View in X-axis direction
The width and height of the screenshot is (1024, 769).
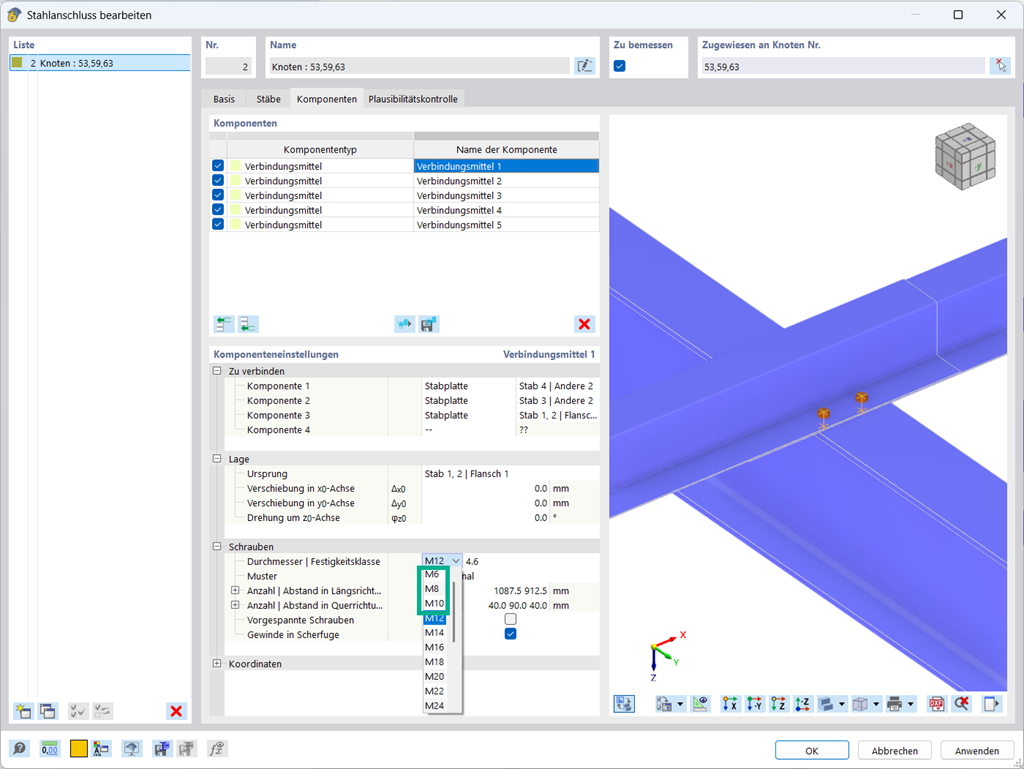(730, 704)
